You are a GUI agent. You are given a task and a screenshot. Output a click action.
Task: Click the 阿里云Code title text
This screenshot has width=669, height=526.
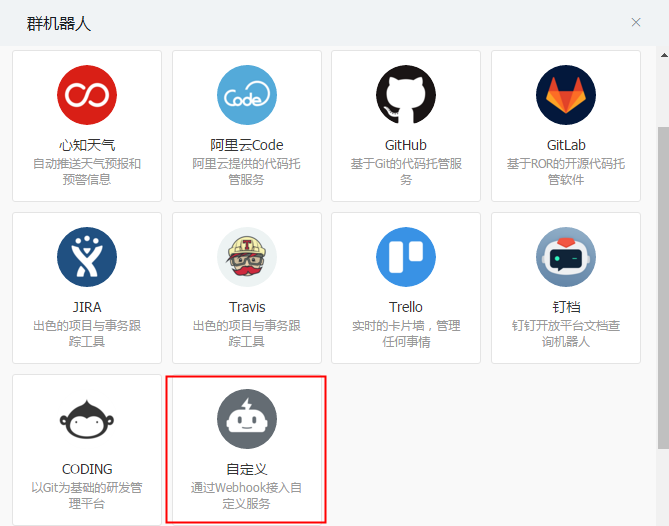(247, 145)
